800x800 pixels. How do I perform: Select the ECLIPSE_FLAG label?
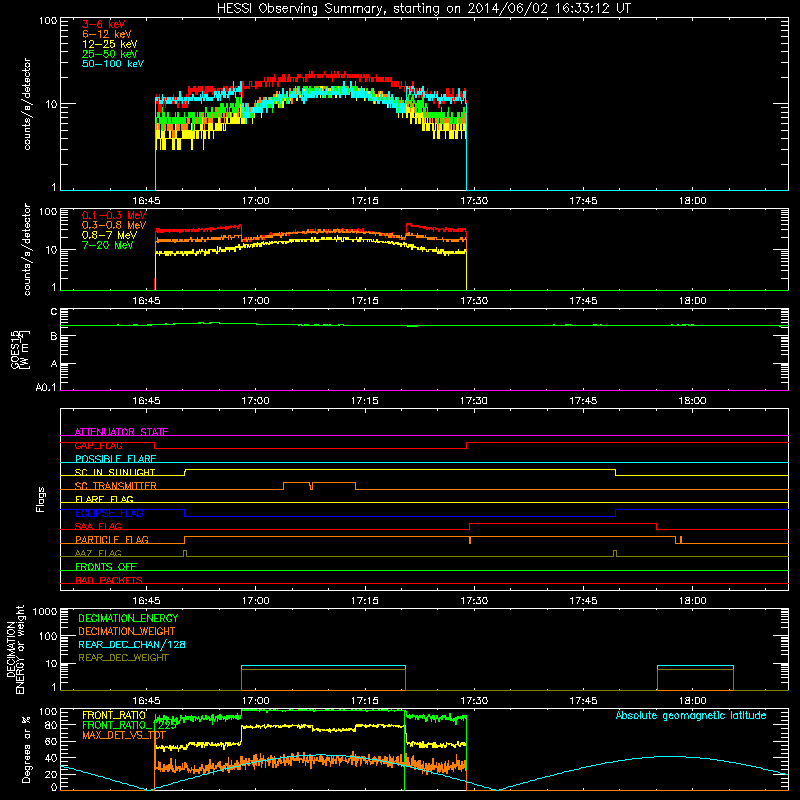pos(109,513)
